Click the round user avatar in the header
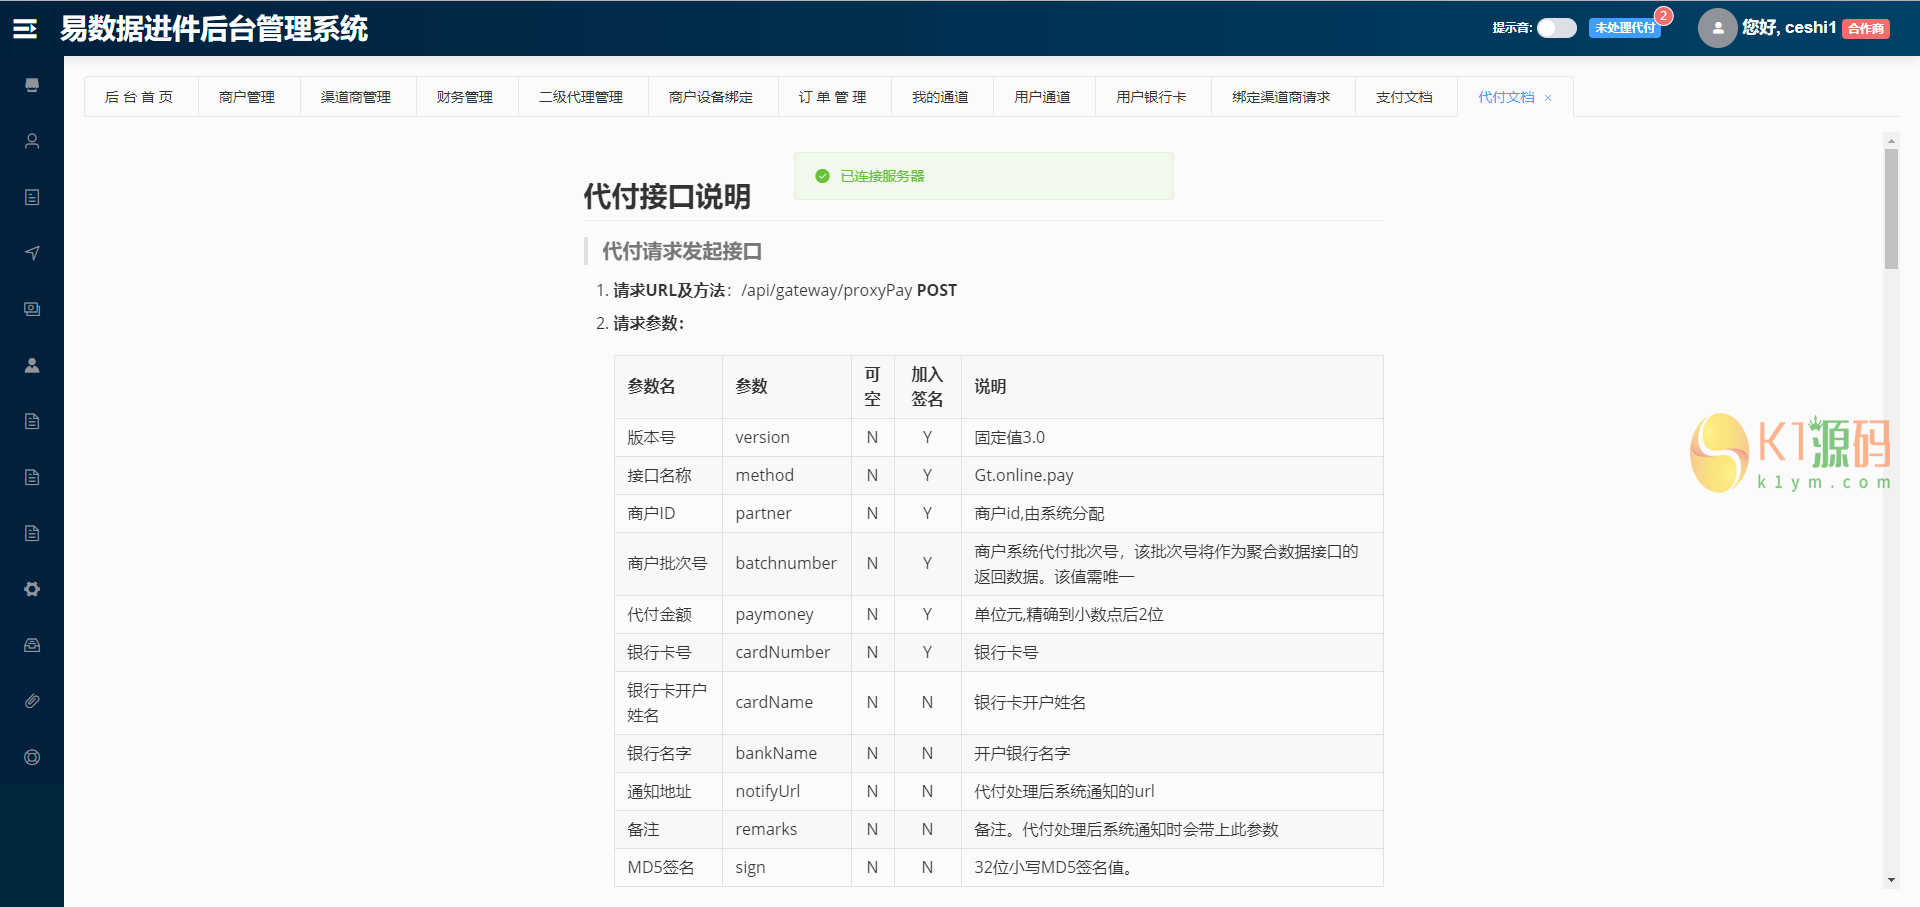 point(1717,28)
